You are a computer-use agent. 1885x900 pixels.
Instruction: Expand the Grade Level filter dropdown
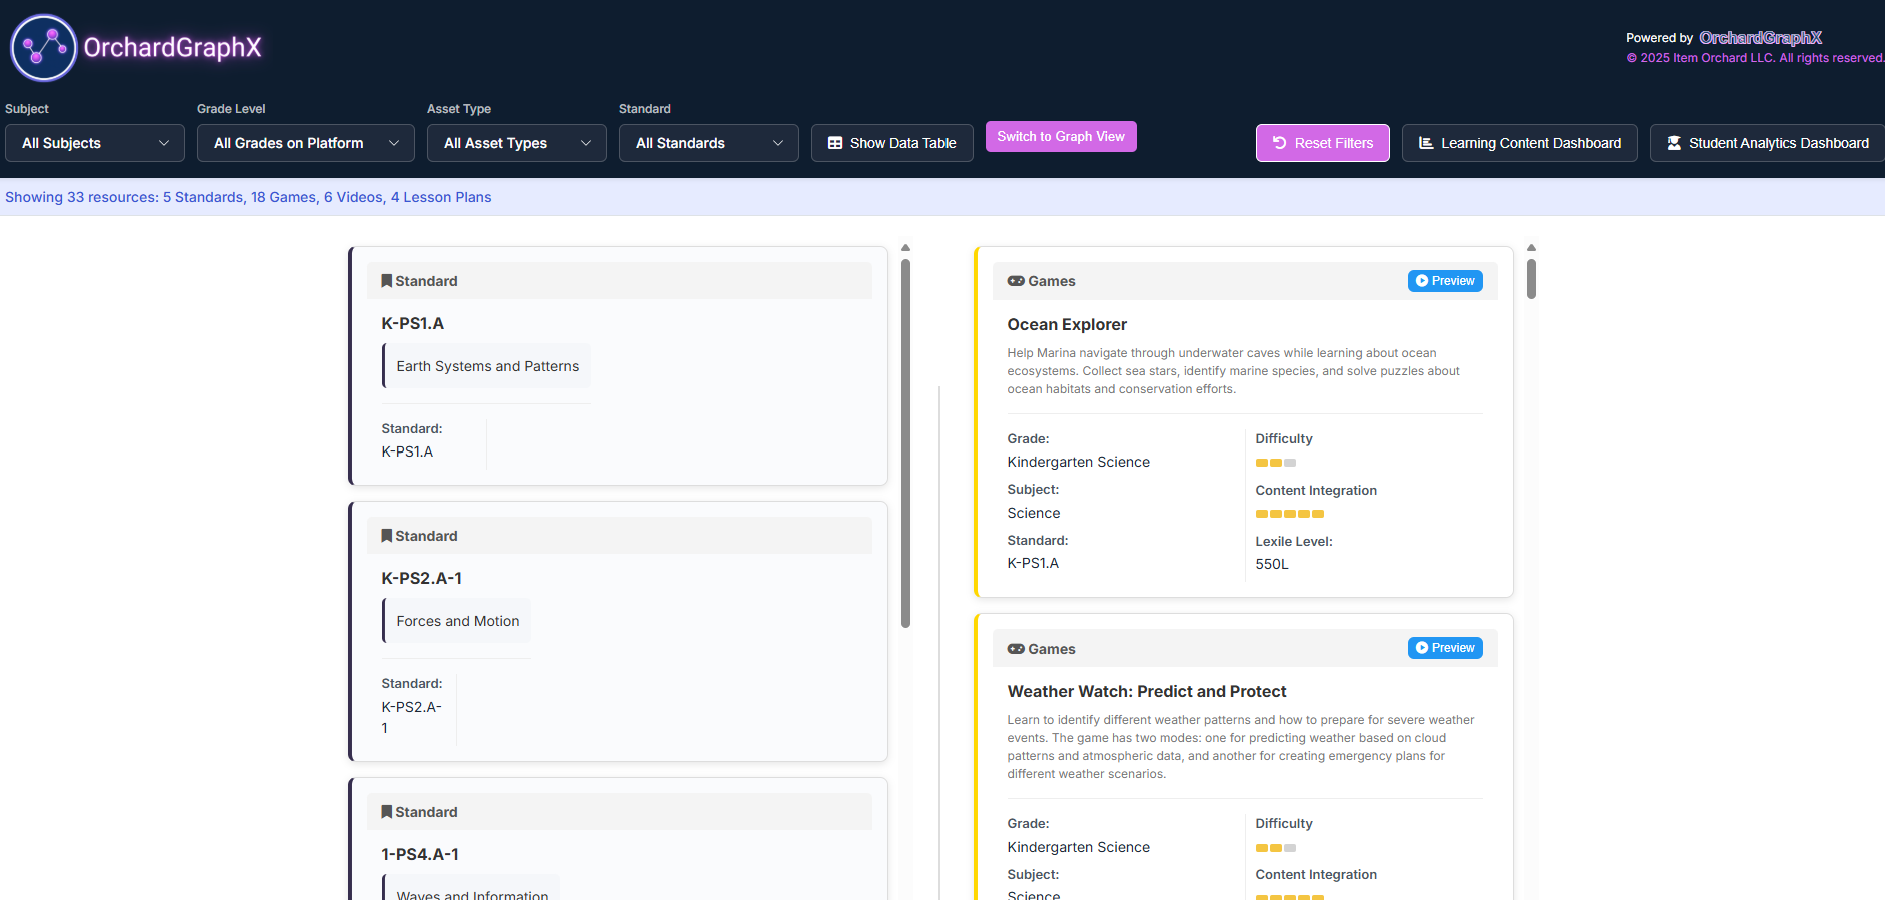coord(305,143)
